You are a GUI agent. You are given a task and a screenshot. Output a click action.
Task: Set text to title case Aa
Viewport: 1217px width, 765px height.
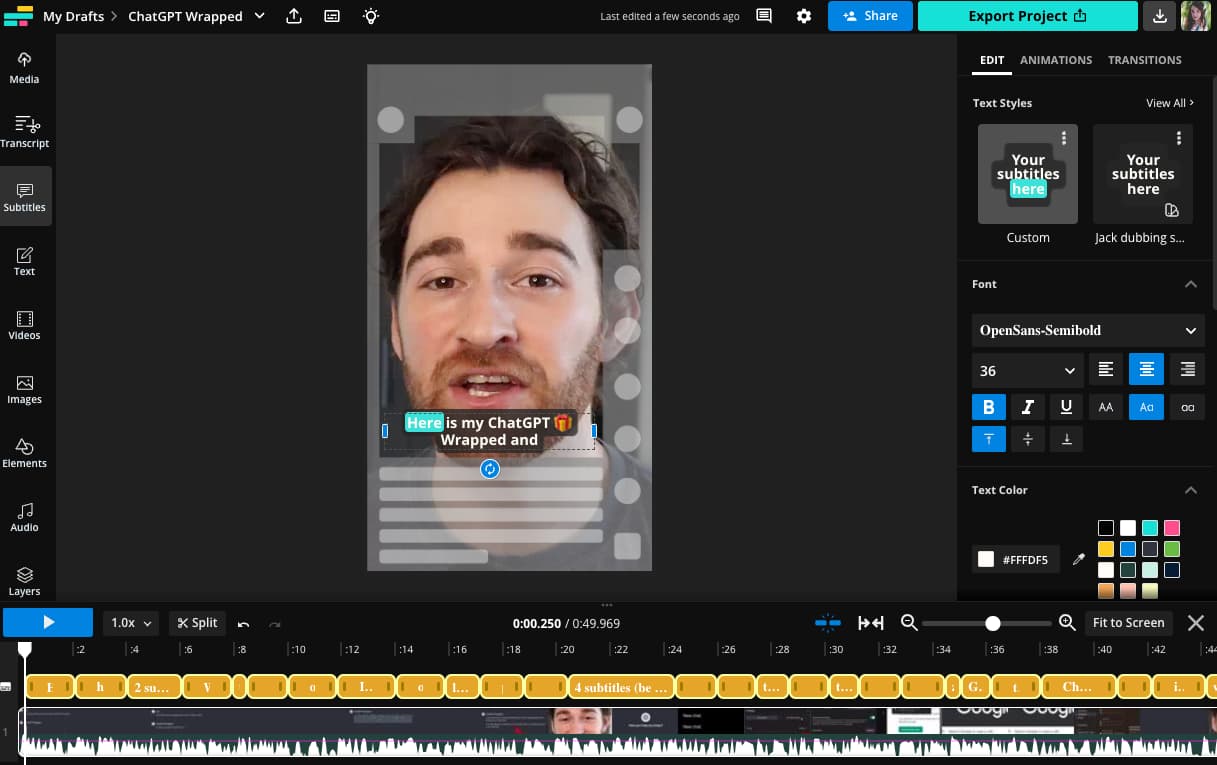(x=1147, y=407)
